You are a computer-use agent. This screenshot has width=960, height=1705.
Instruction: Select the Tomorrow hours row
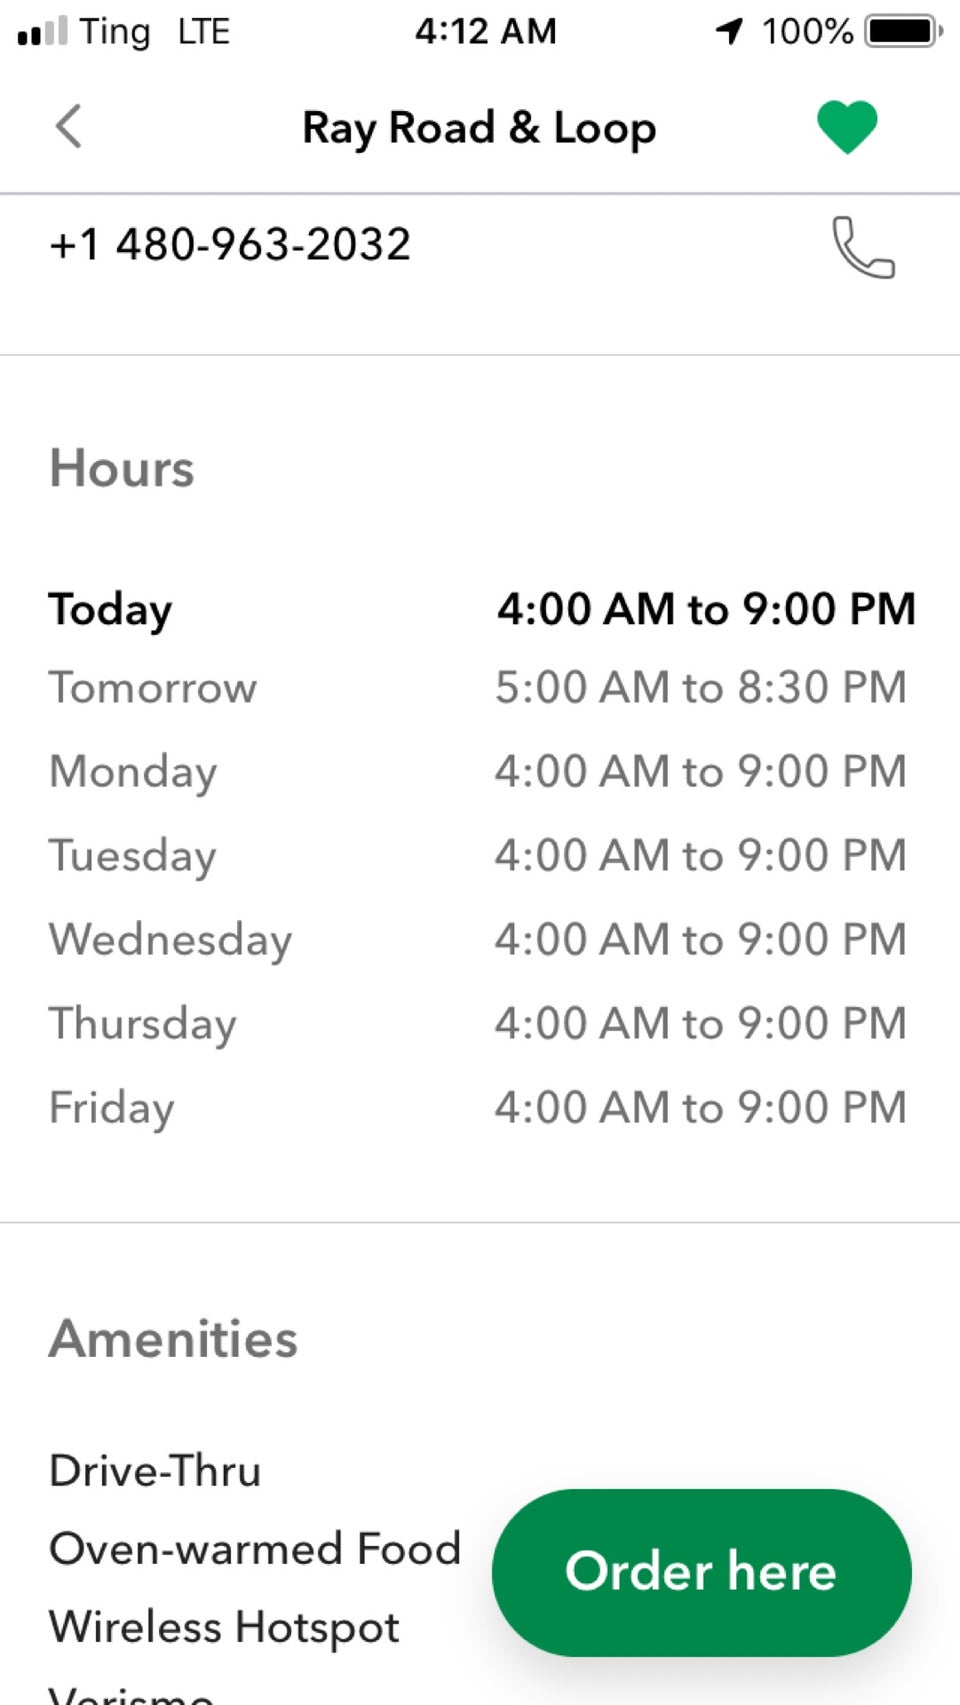(478, 687)
